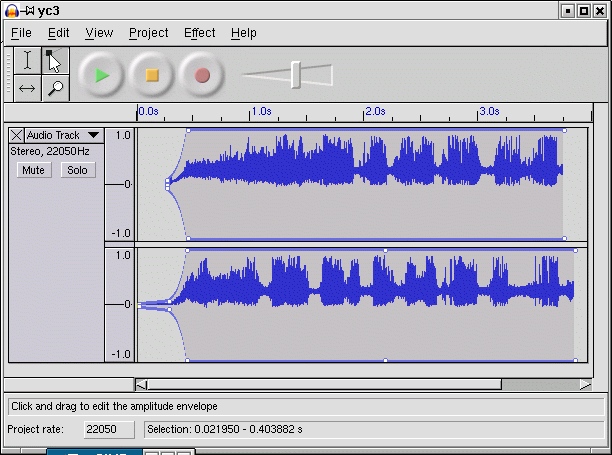Click the Project rate 22050 field
The height and width of the screenshot is (455, 612).
click(x=102, y=429)
